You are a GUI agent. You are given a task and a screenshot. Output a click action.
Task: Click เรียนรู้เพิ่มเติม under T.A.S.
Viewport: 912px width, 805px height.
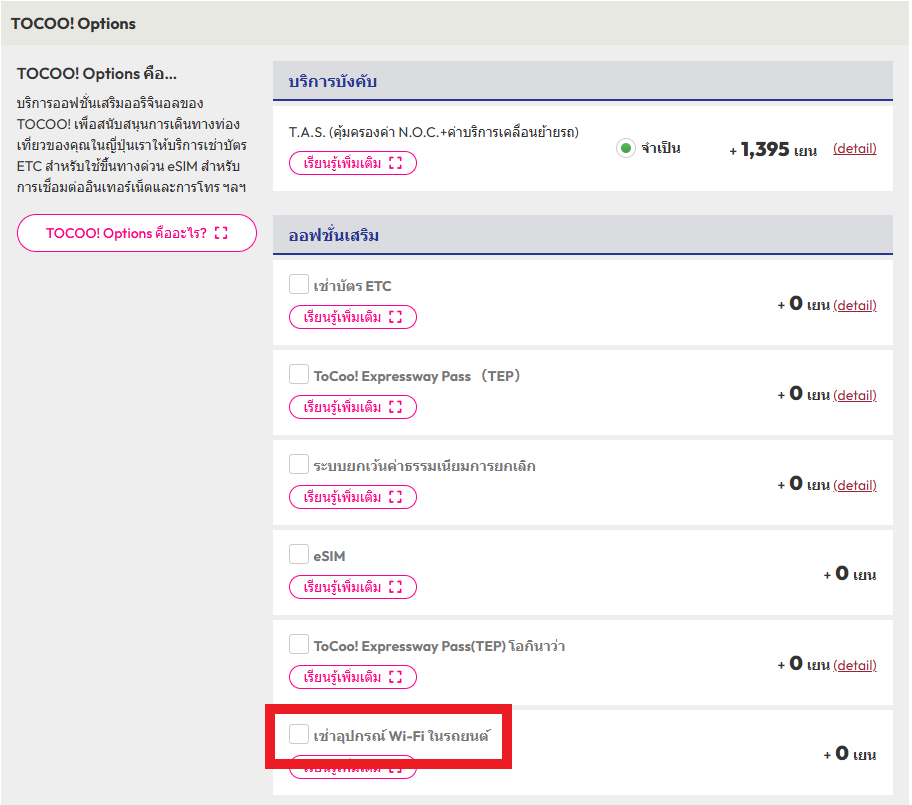coord(352,163)
